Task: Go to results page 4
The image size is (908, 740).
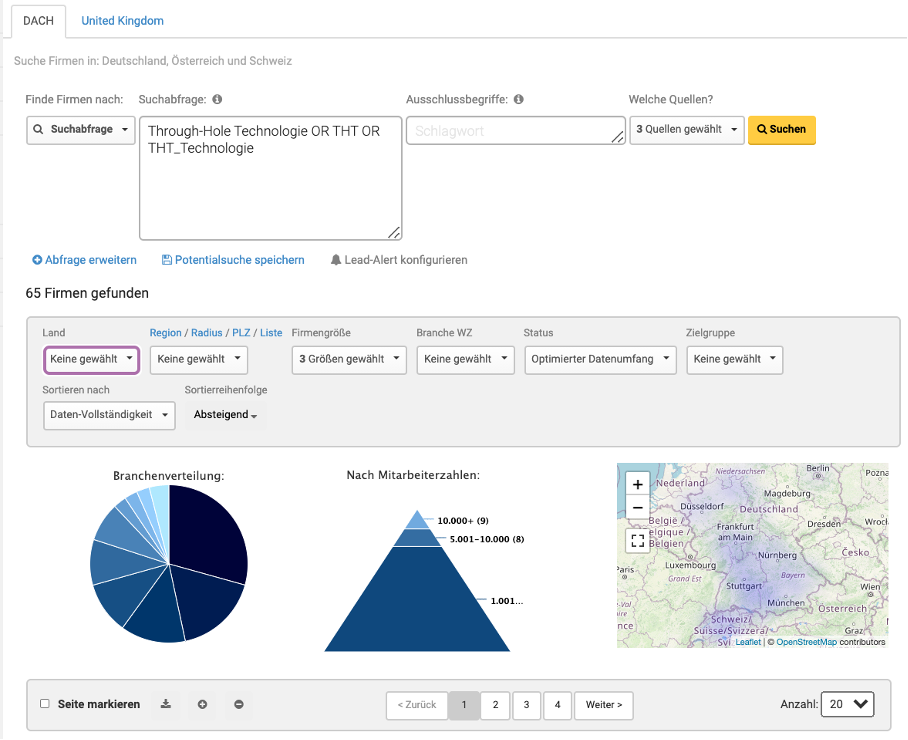Action: click(x=558, y=705)
